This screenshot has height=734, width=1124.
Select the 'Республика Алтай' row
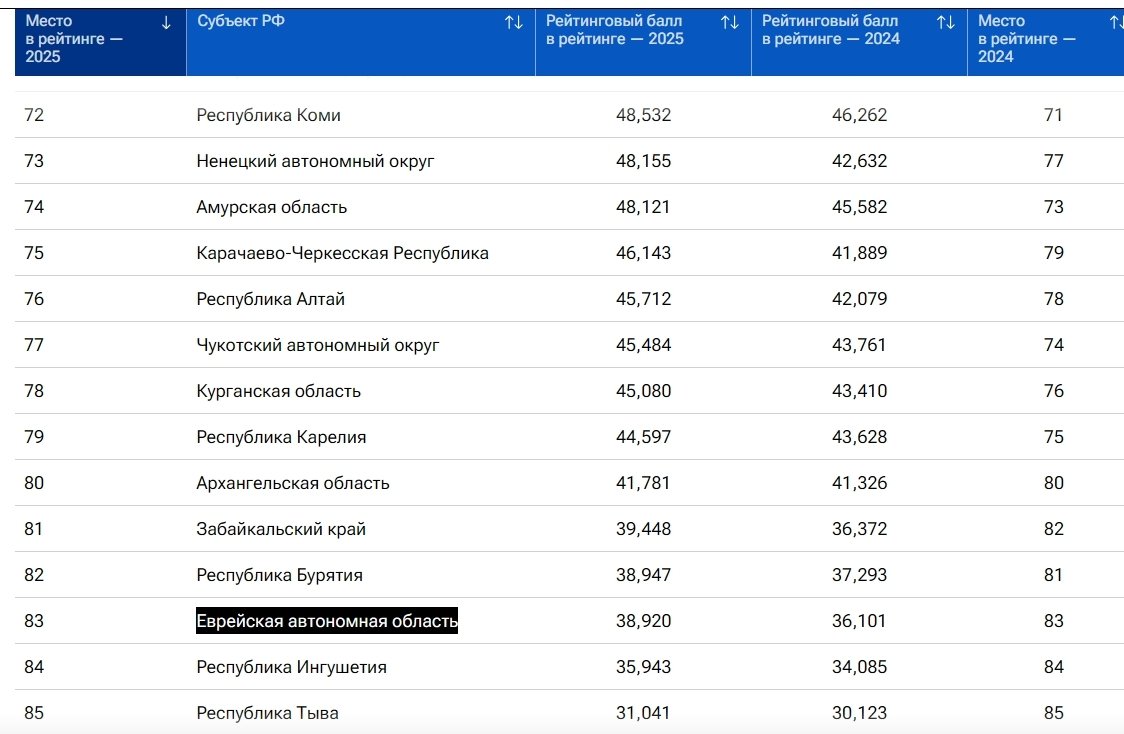click(x=270, y=299)
